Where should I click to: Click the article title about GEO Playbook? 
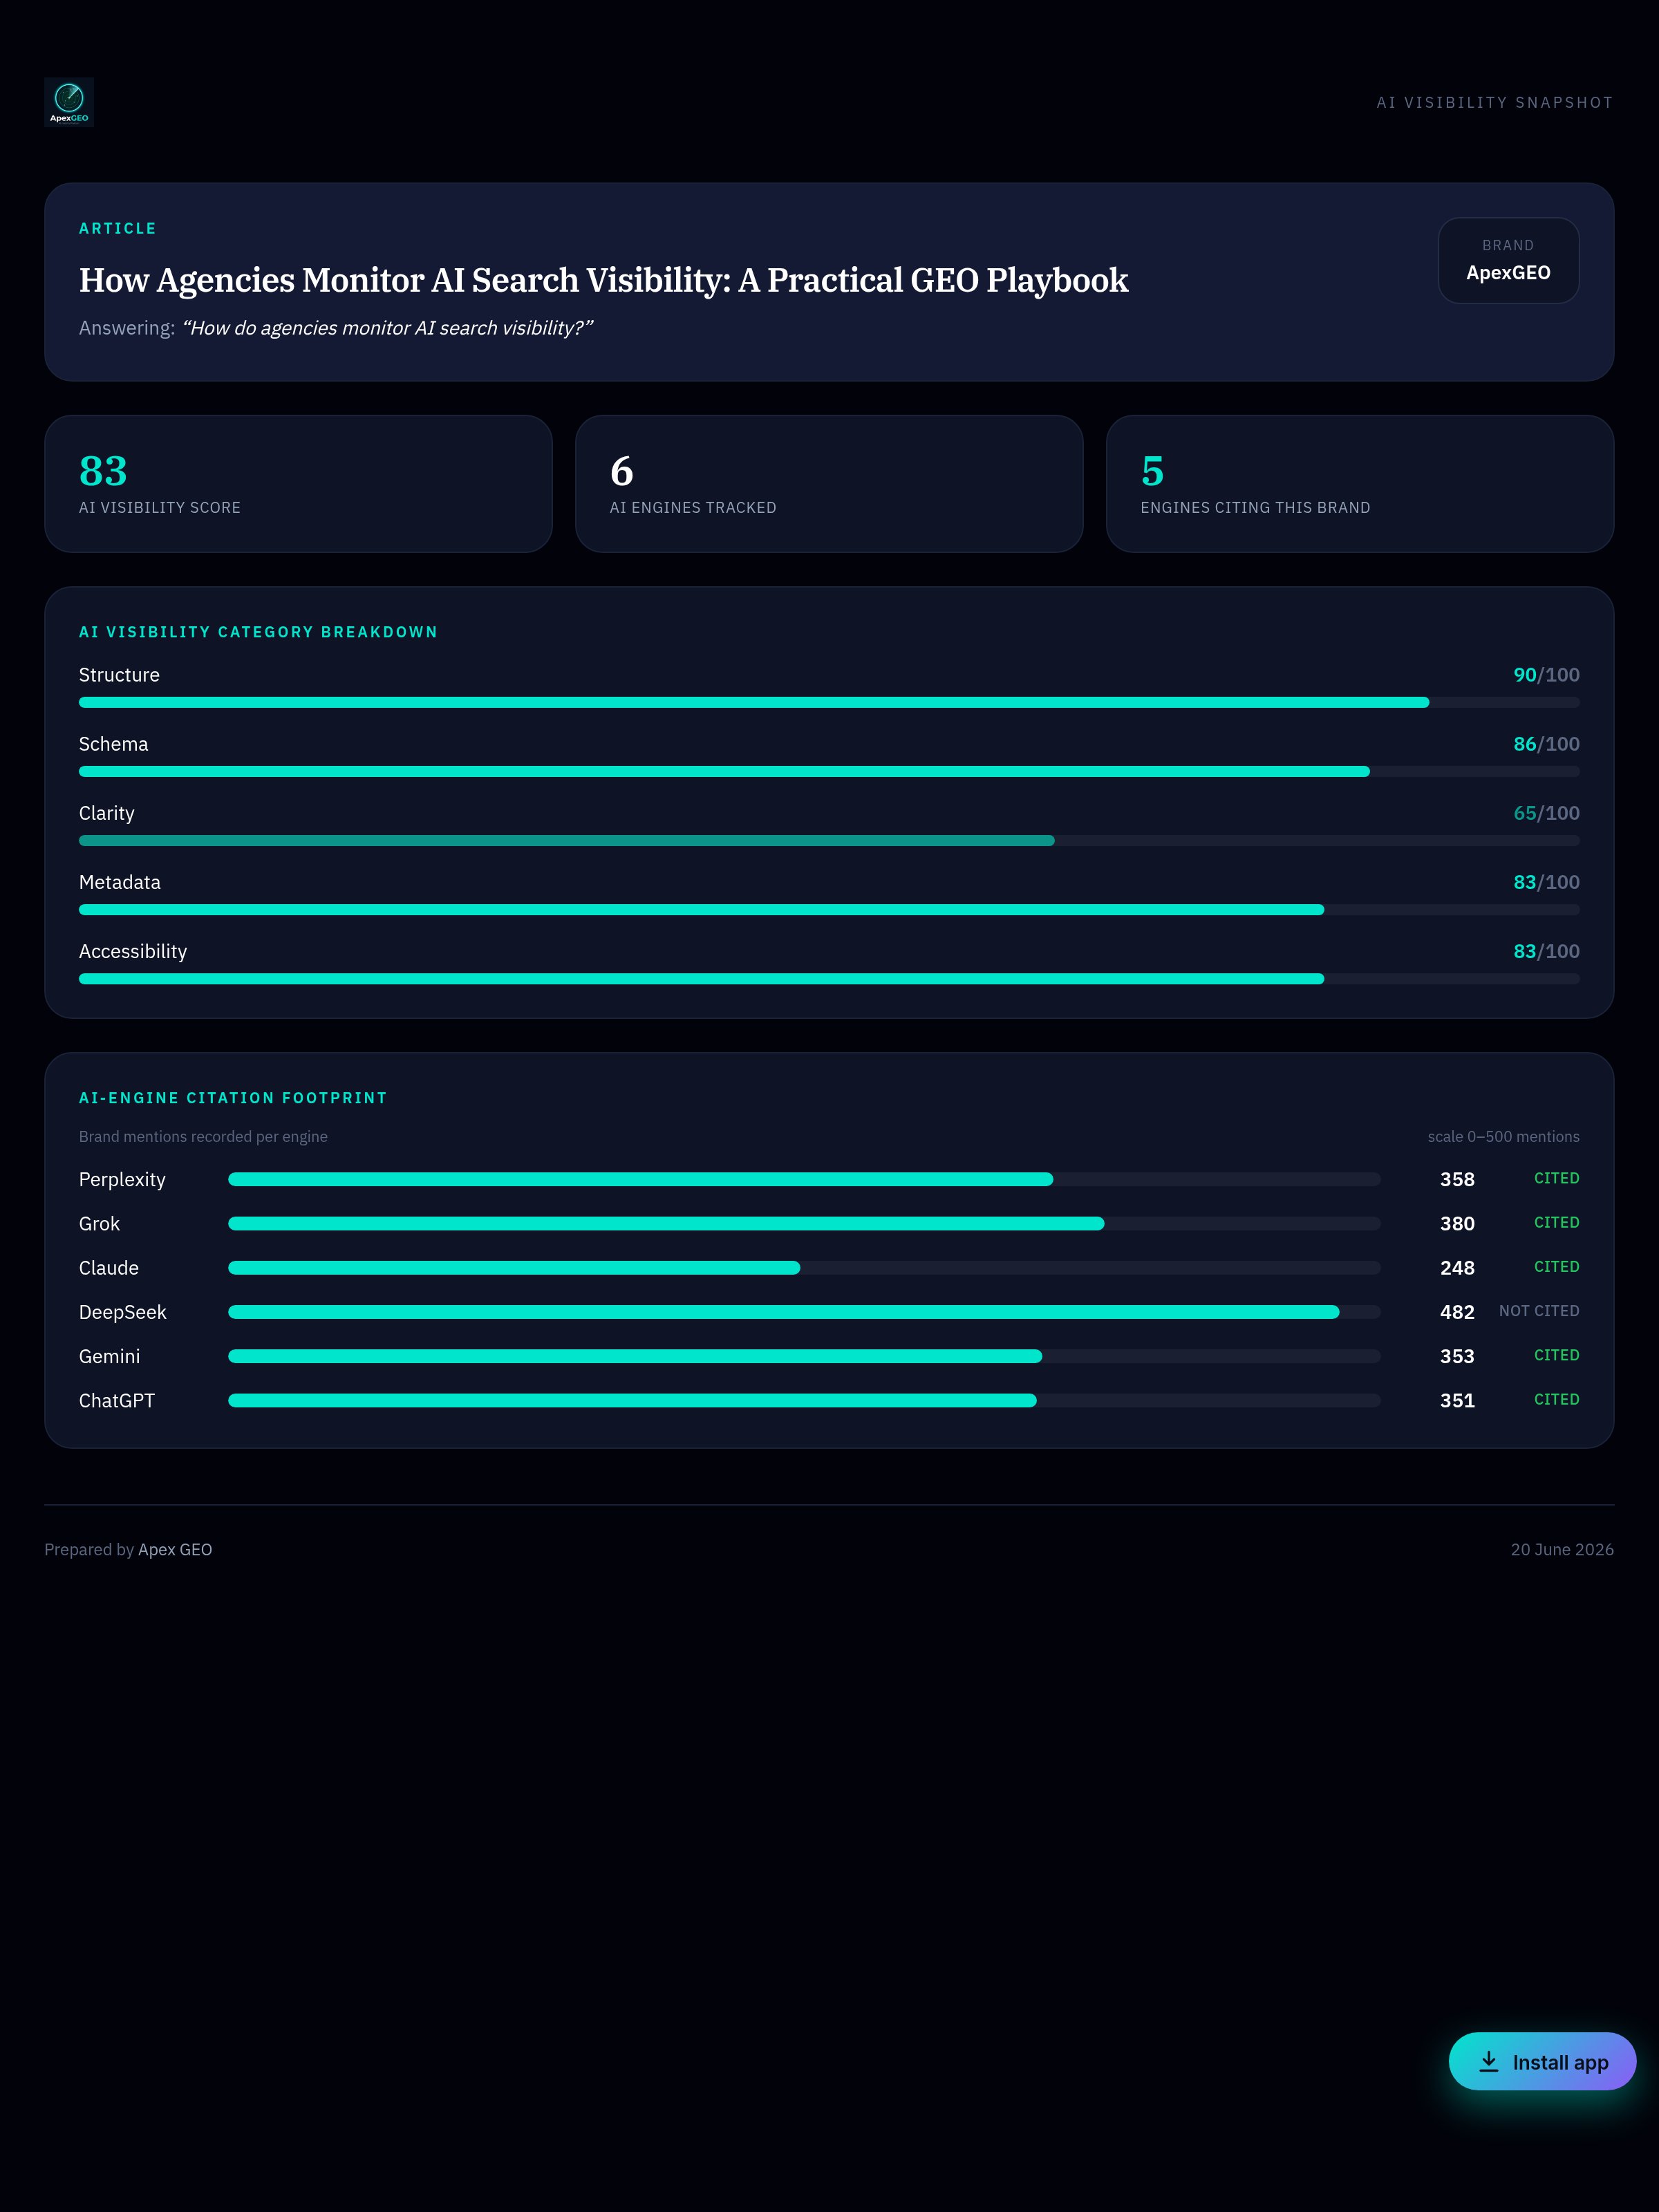[x=603, y=280]
